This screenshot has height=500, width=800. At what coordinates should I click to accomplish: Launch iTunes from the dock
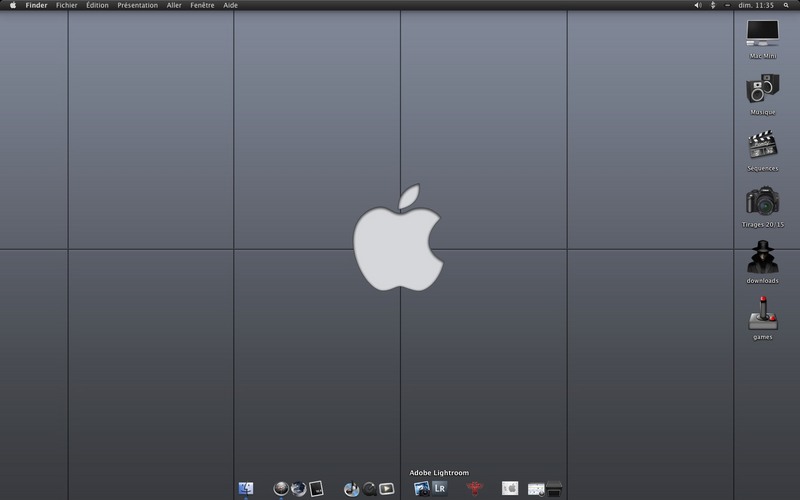(351, 489)
